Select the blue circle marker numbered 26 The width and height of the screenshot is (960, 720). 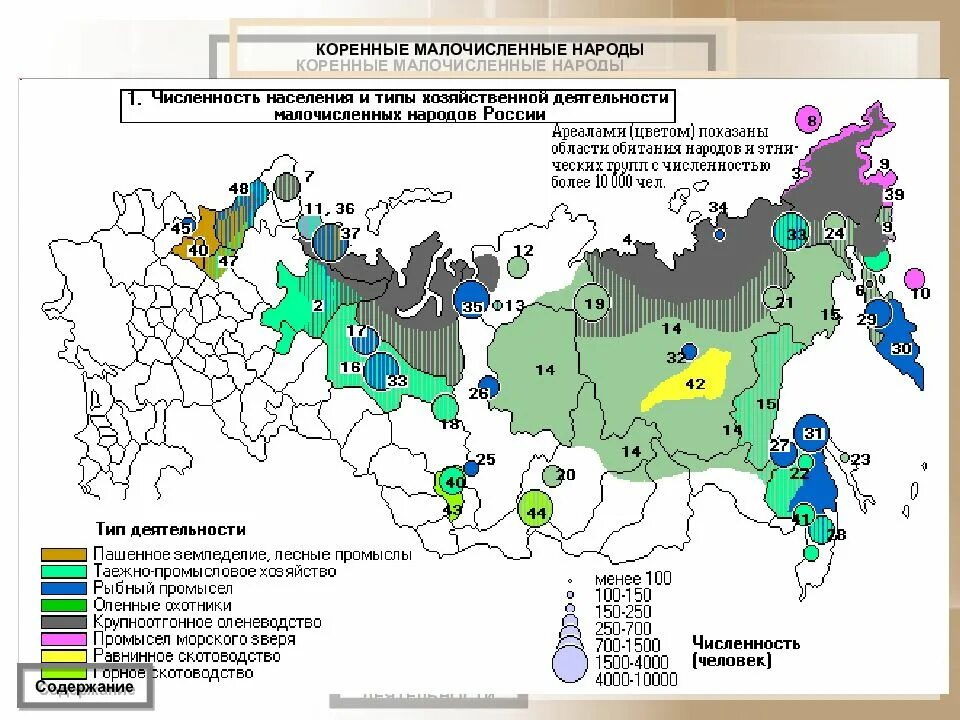488,387
